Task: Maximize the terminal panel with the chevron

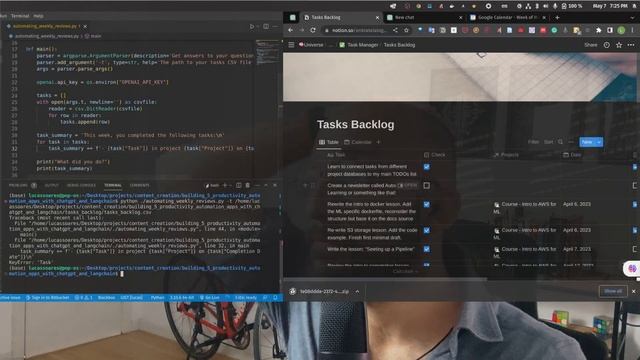Action: tap(266, 185)
